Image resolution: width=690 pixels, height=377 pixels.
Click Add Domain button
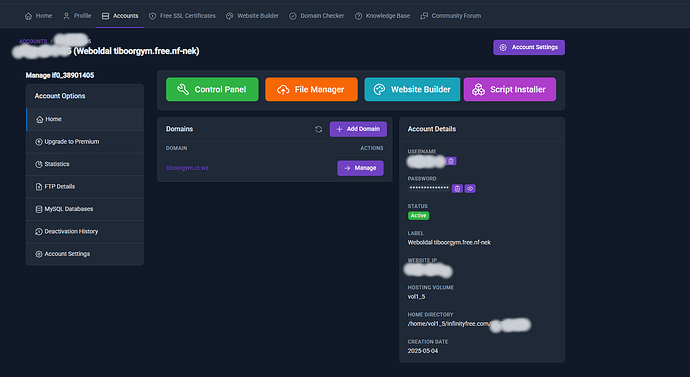[358, 129]
